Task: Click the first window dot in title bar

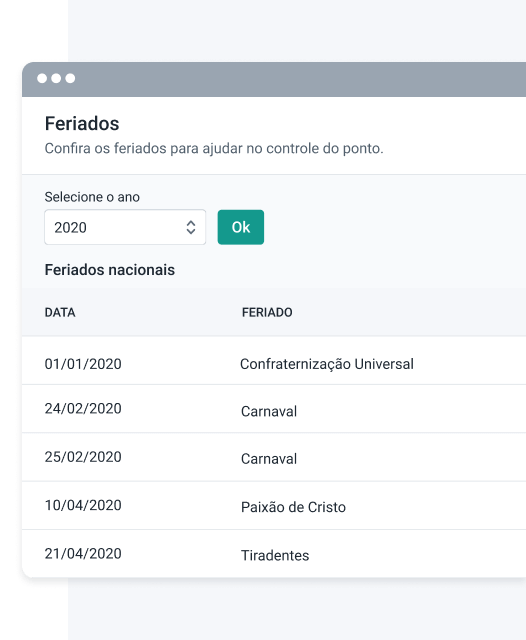Action: click(42, 78)
